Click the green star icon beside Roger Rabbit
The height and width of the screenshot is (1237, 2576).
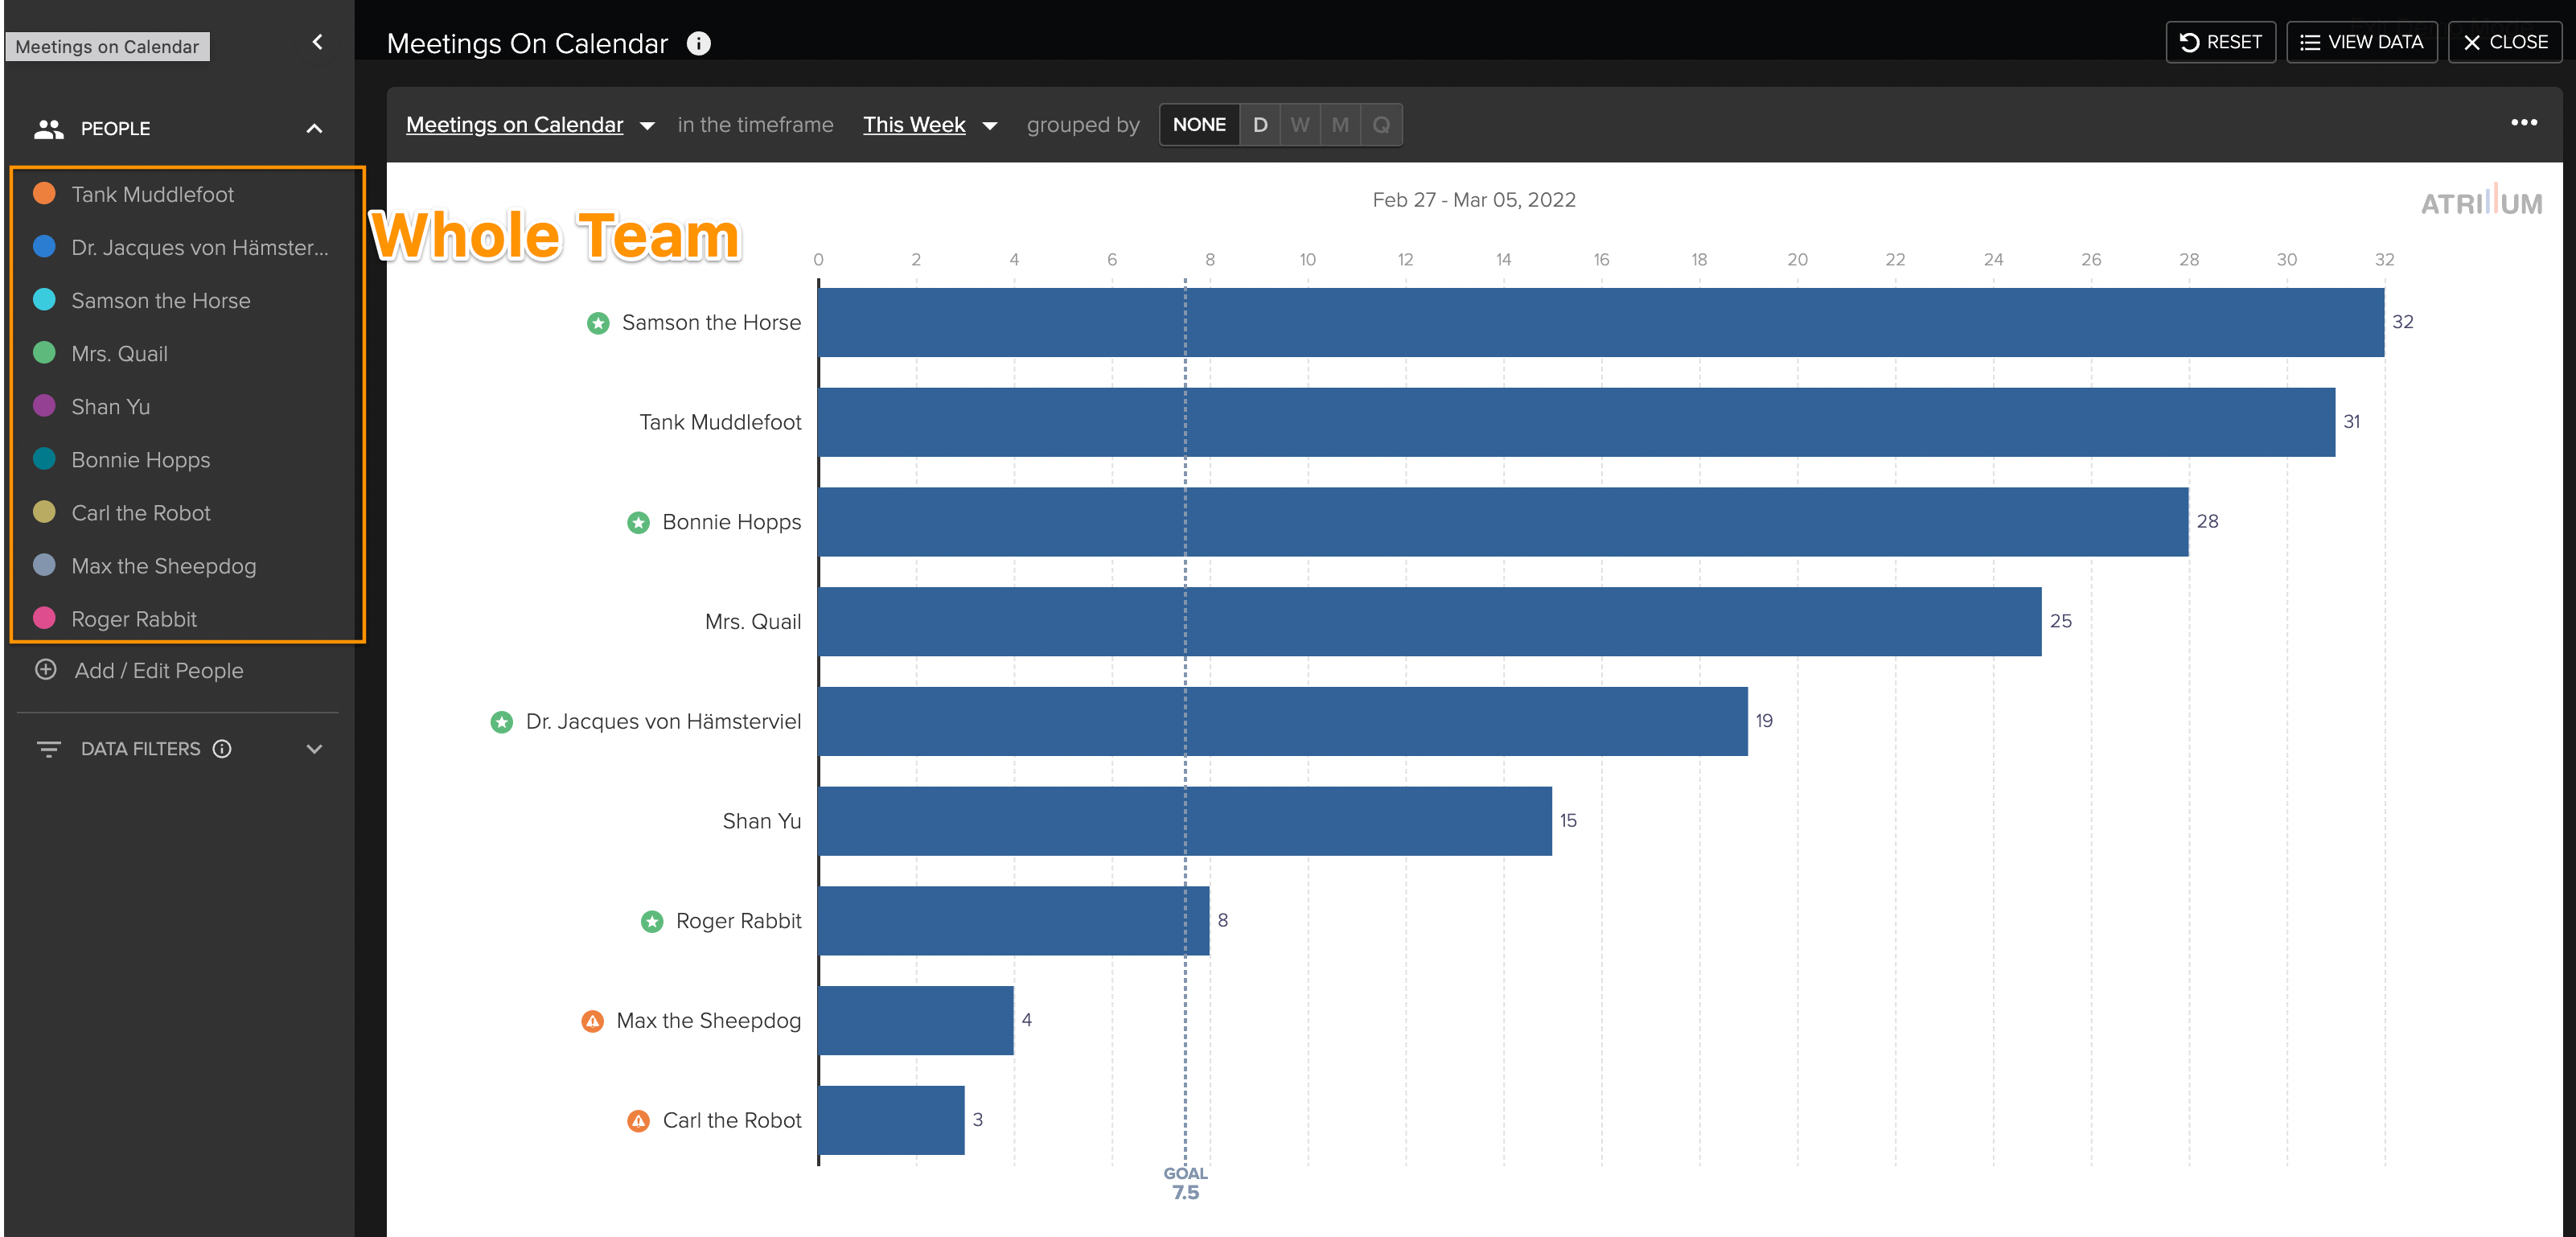(x=652, y=922)
